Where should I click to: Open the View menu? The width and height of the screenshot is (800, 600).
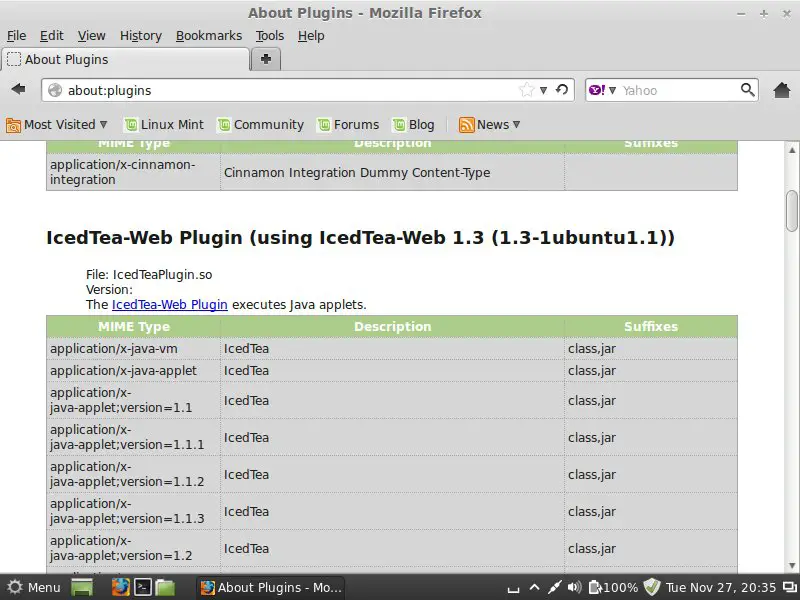[x=91, y=36]
